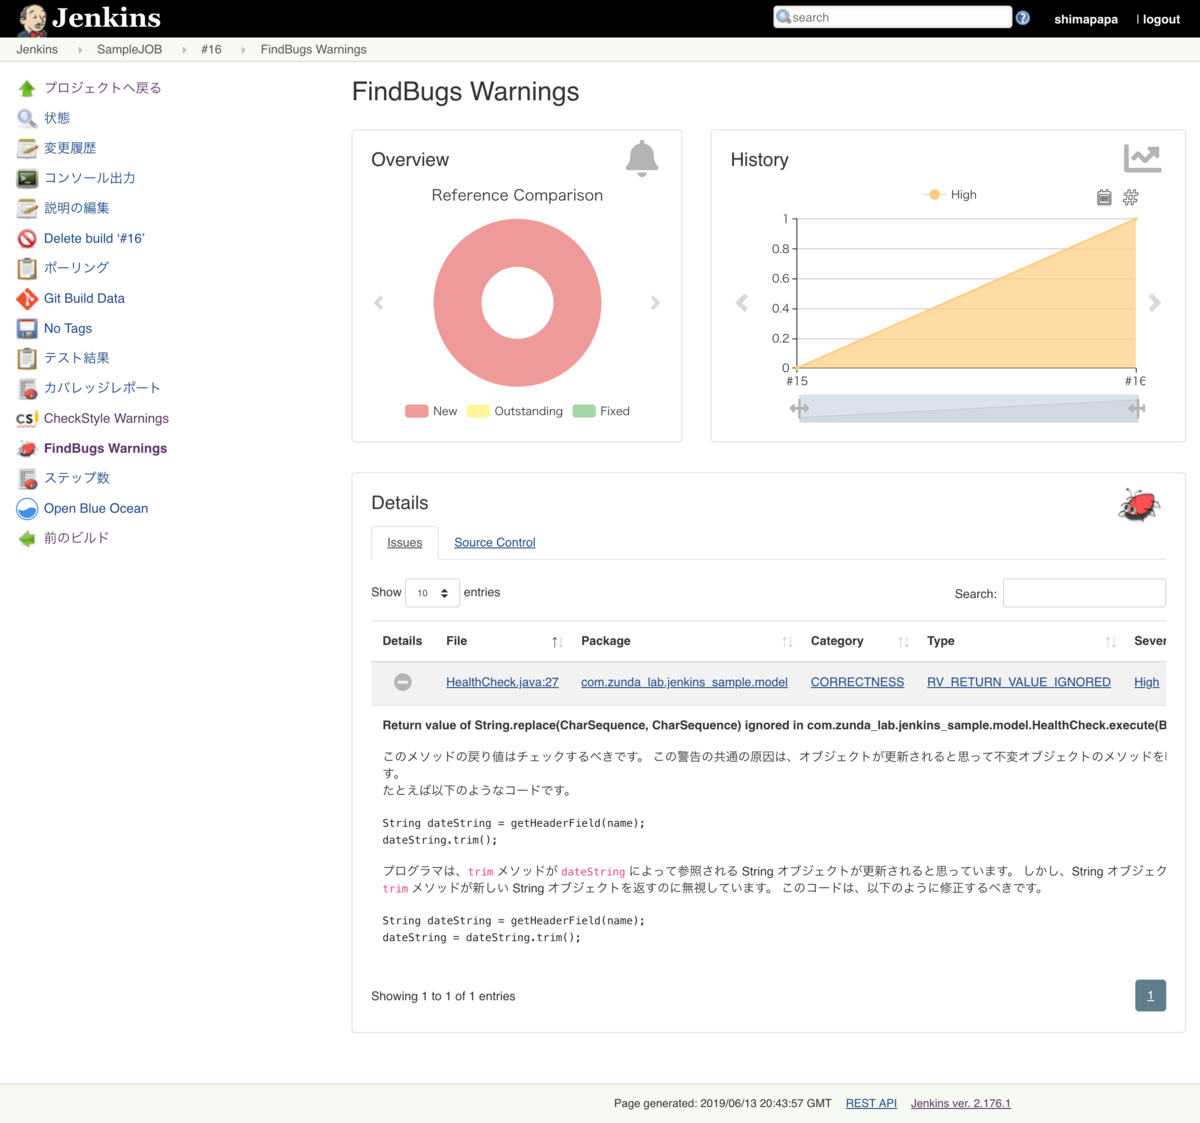Viewport: 1200px width, 1123px height.
Task: Show previous History chart with left chevron
Action: click(742, 303)
